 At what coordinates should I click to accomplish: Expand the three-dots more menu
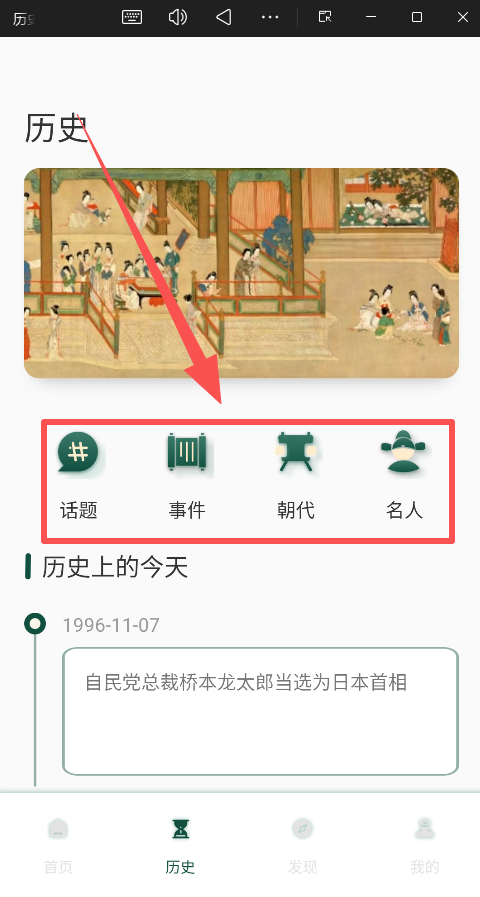pyautogui.click(x=269, y=17)
